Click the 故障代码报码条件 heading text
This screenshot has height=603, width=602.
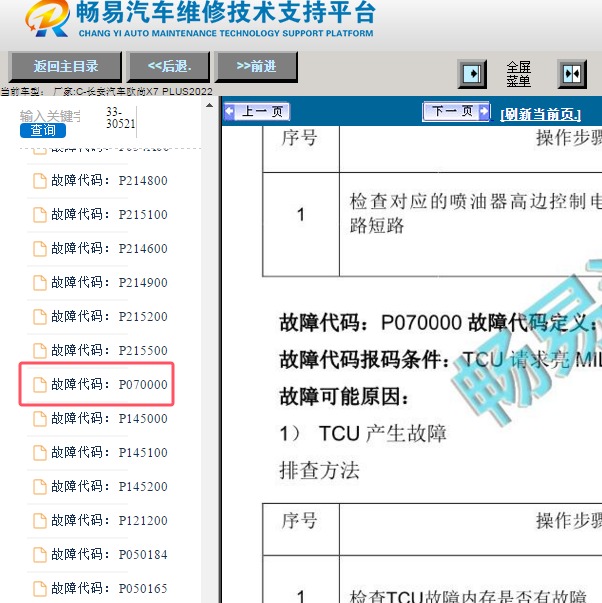pyautogui.click(x=364, y=360)
